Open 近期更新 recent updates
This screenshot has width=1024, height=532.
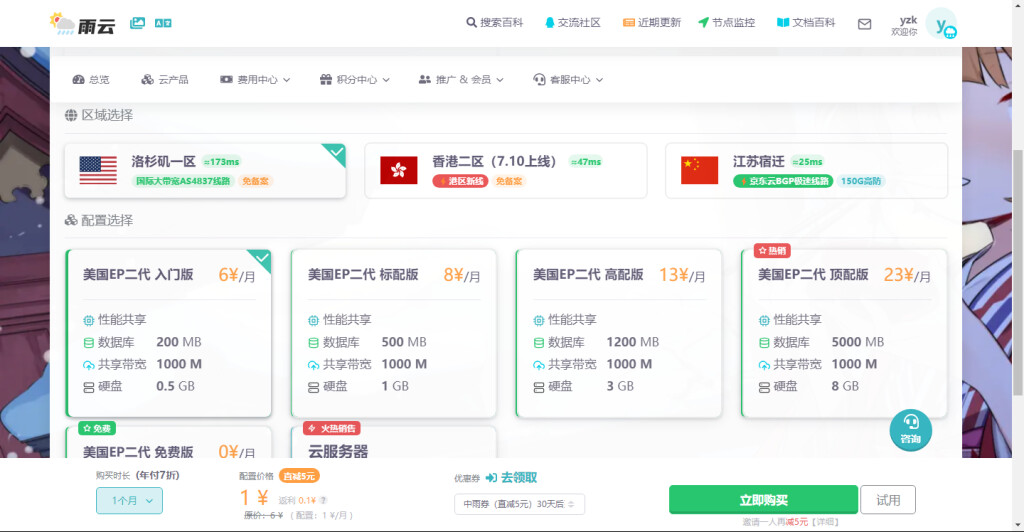tap(651, 23)
